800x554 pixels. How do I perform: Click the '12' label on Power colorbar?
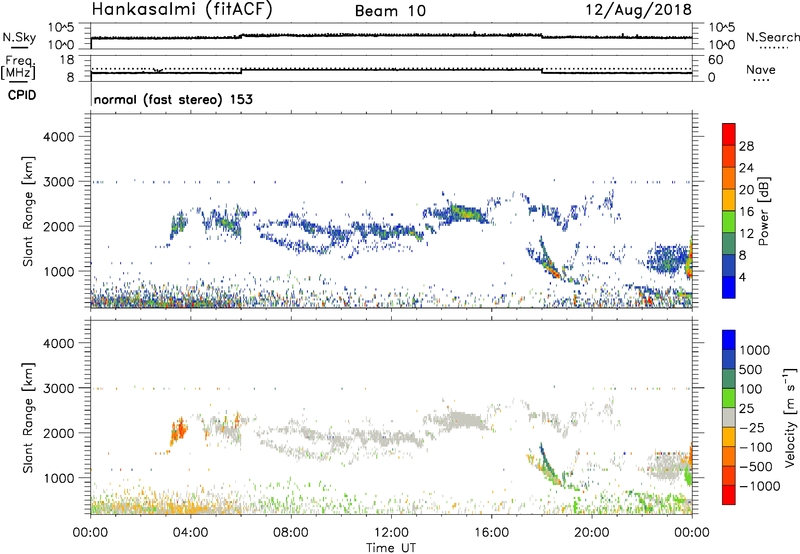pos(746,233)
